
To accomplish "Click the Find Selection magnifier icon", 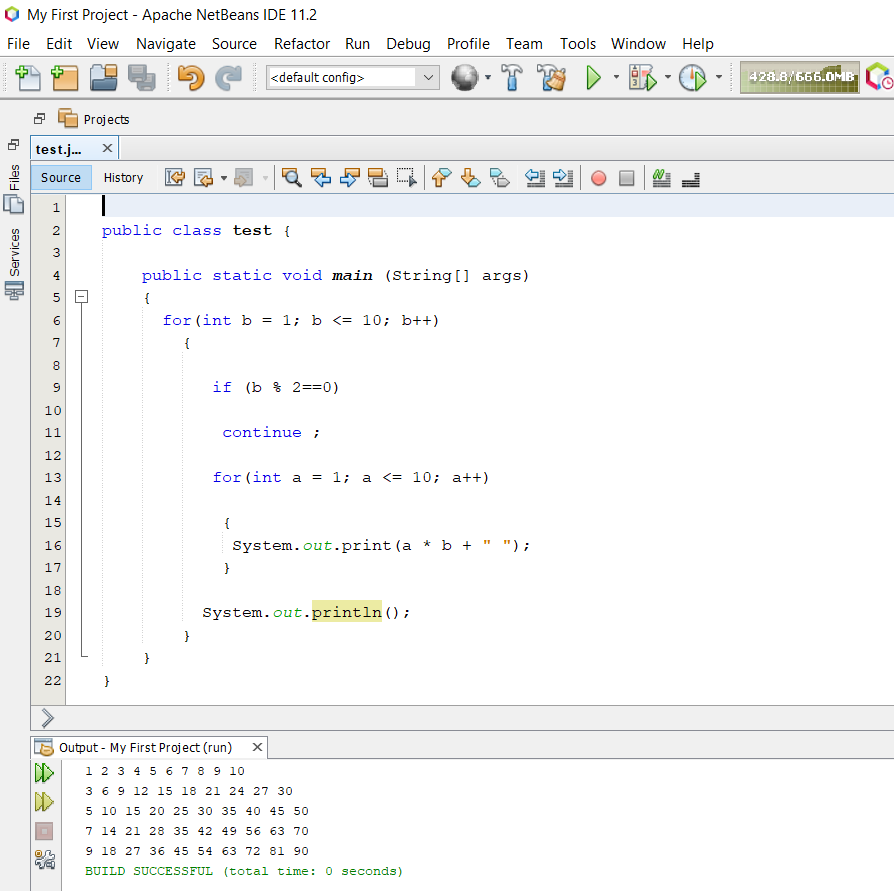I will point(291,178).
